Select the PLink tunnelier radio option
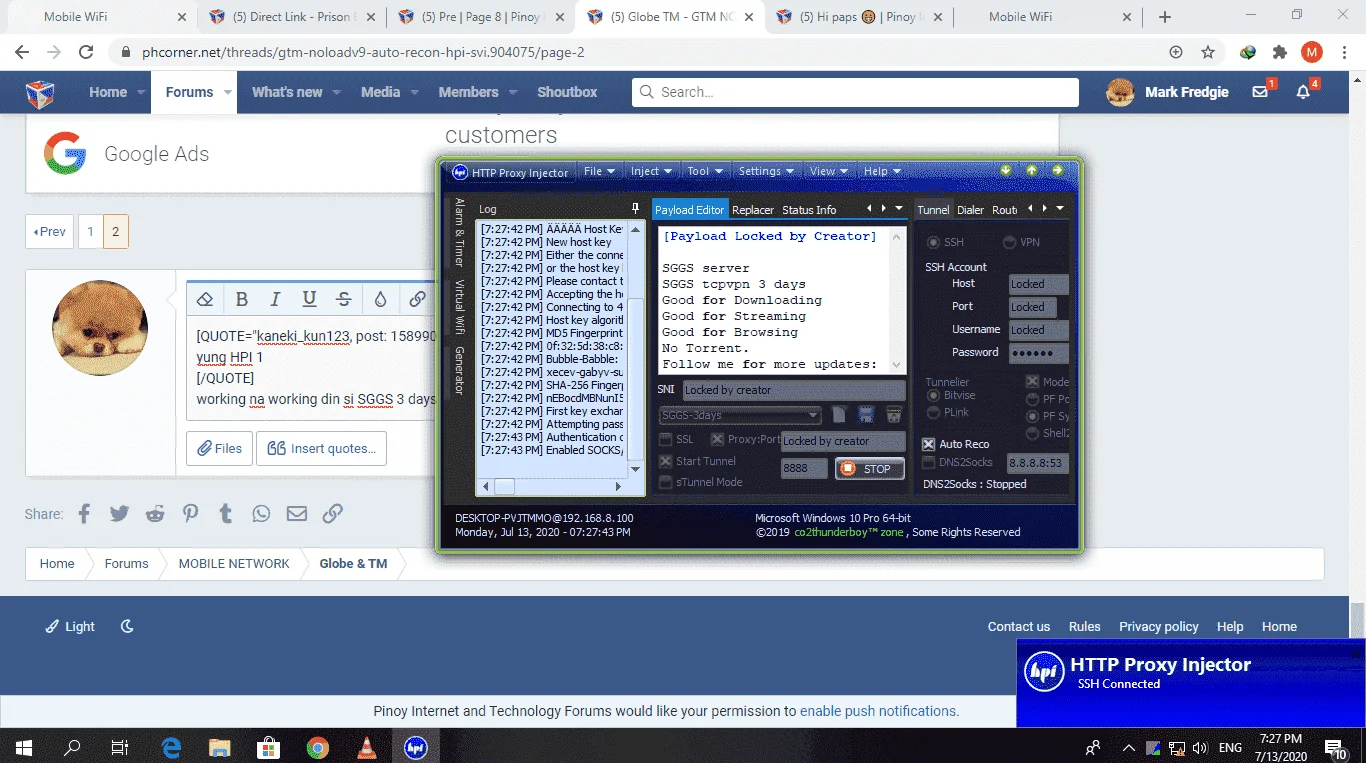Image resolution: width=1366 pixels, height=763 pixels. [x=933, y=412]
